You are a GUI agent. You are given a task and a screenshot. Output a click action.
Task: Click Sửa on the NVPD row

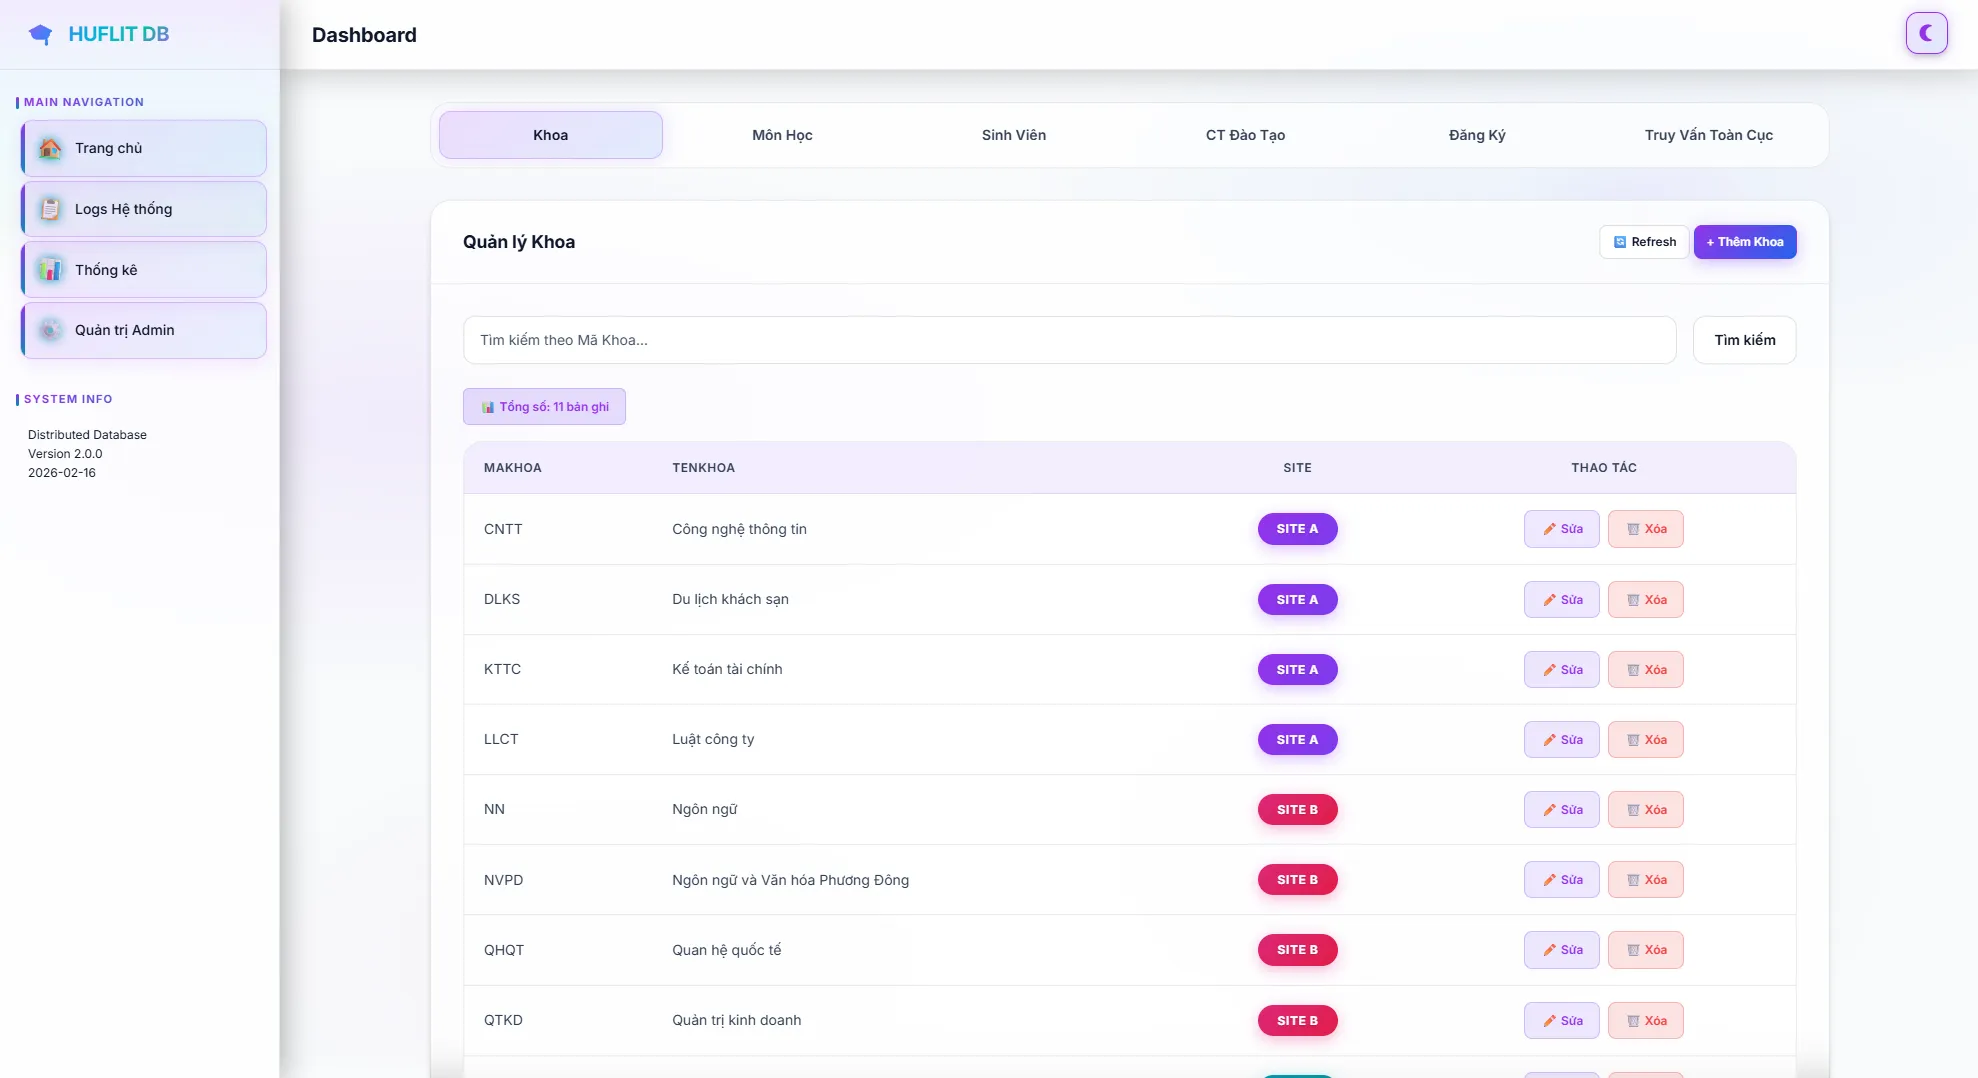[1561, 879]
